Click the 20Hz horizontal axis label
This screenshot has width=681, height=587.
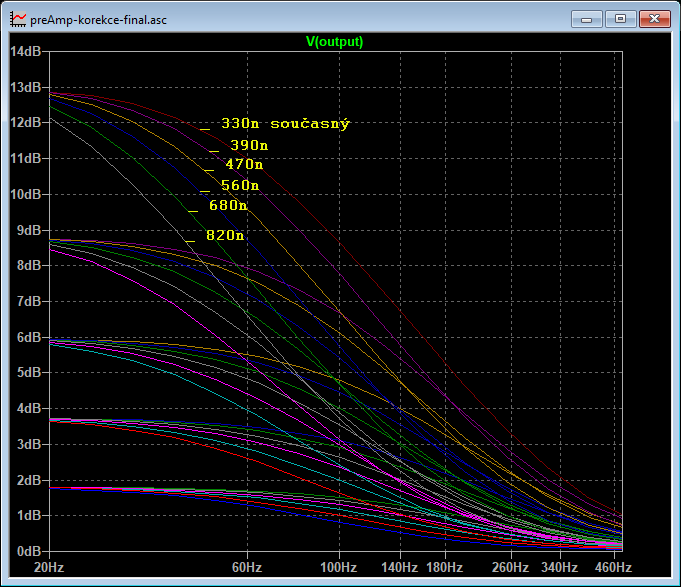tap(49, 567)
